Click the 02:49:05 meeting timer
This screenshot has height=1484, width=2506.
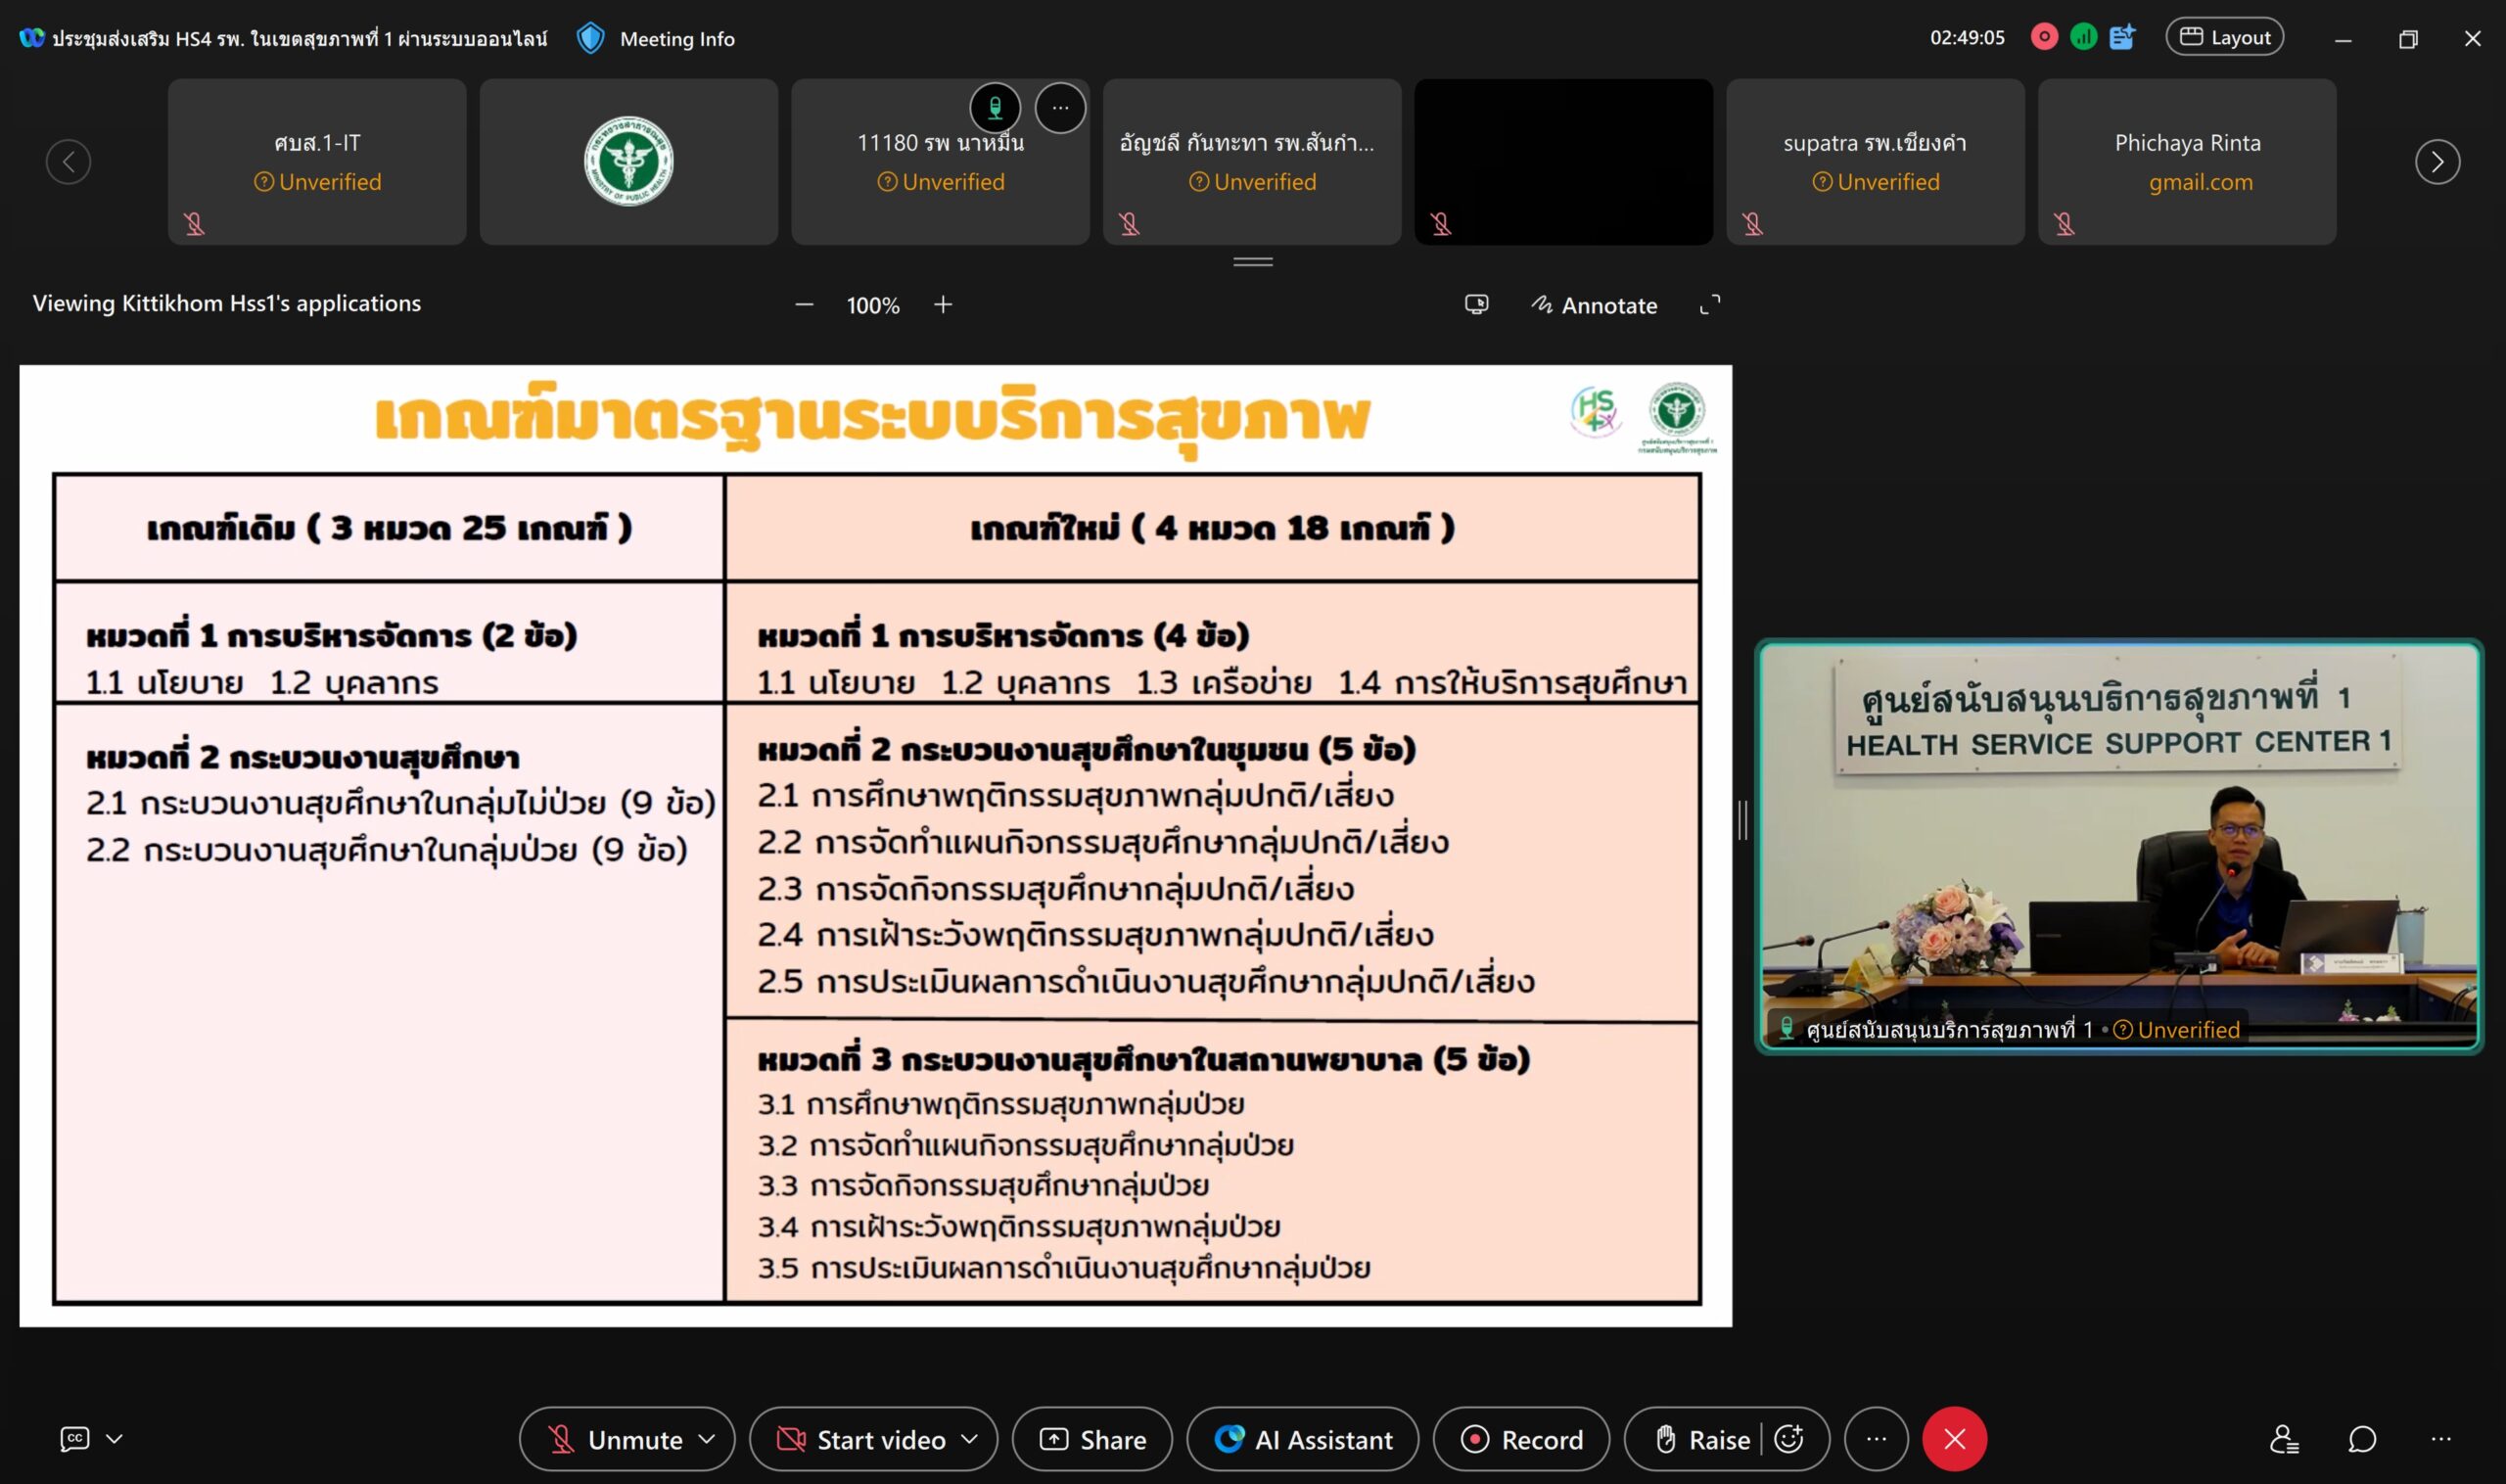[x=1967, y=38]
